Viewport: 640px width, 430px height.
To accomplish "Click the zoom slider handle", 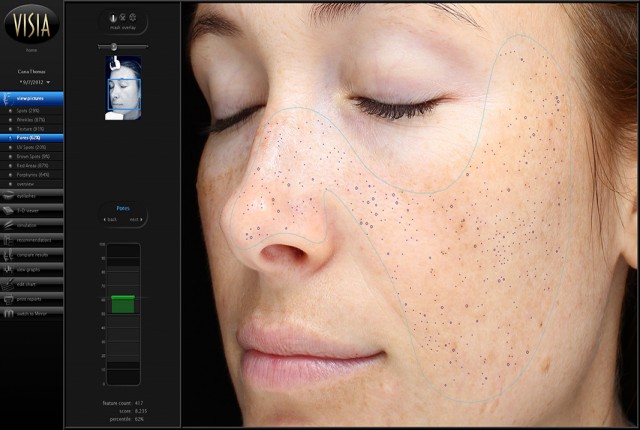I will click(114, 46).
